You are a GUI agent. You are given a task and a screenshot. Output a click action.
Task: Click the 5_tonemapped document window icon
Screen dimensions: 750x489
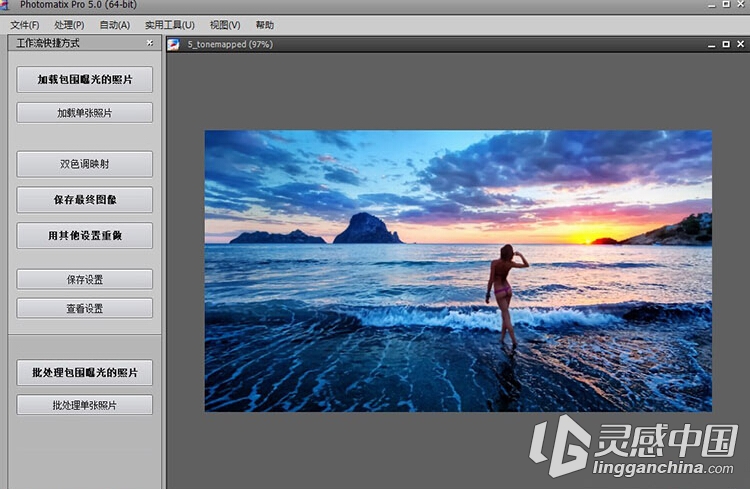[x=173, y=44]
